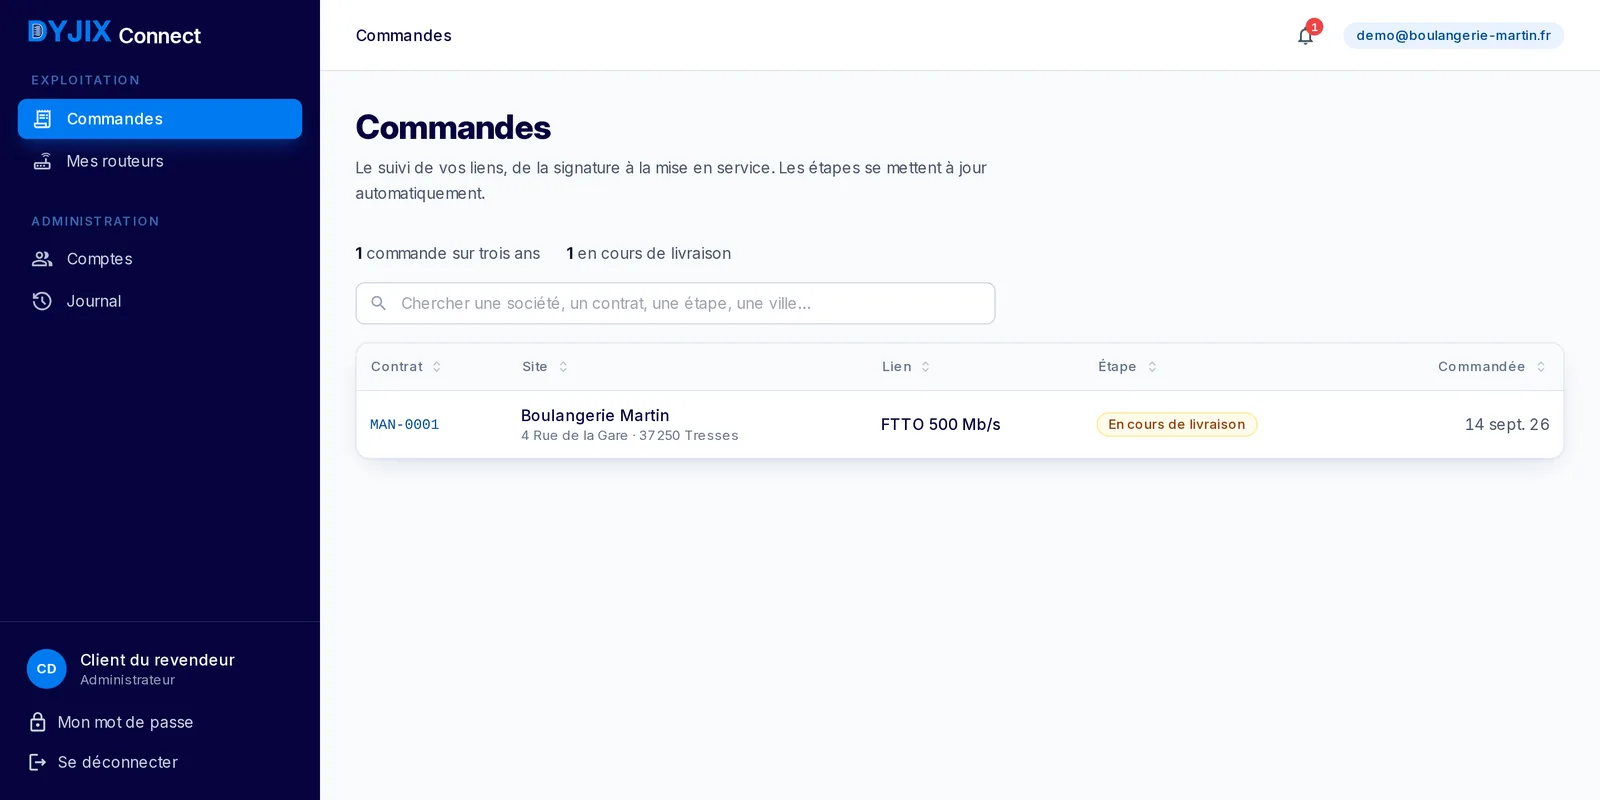Click the DYJIX Connect logo
This screenshot has width=1600, height=800.
point(114,33)
